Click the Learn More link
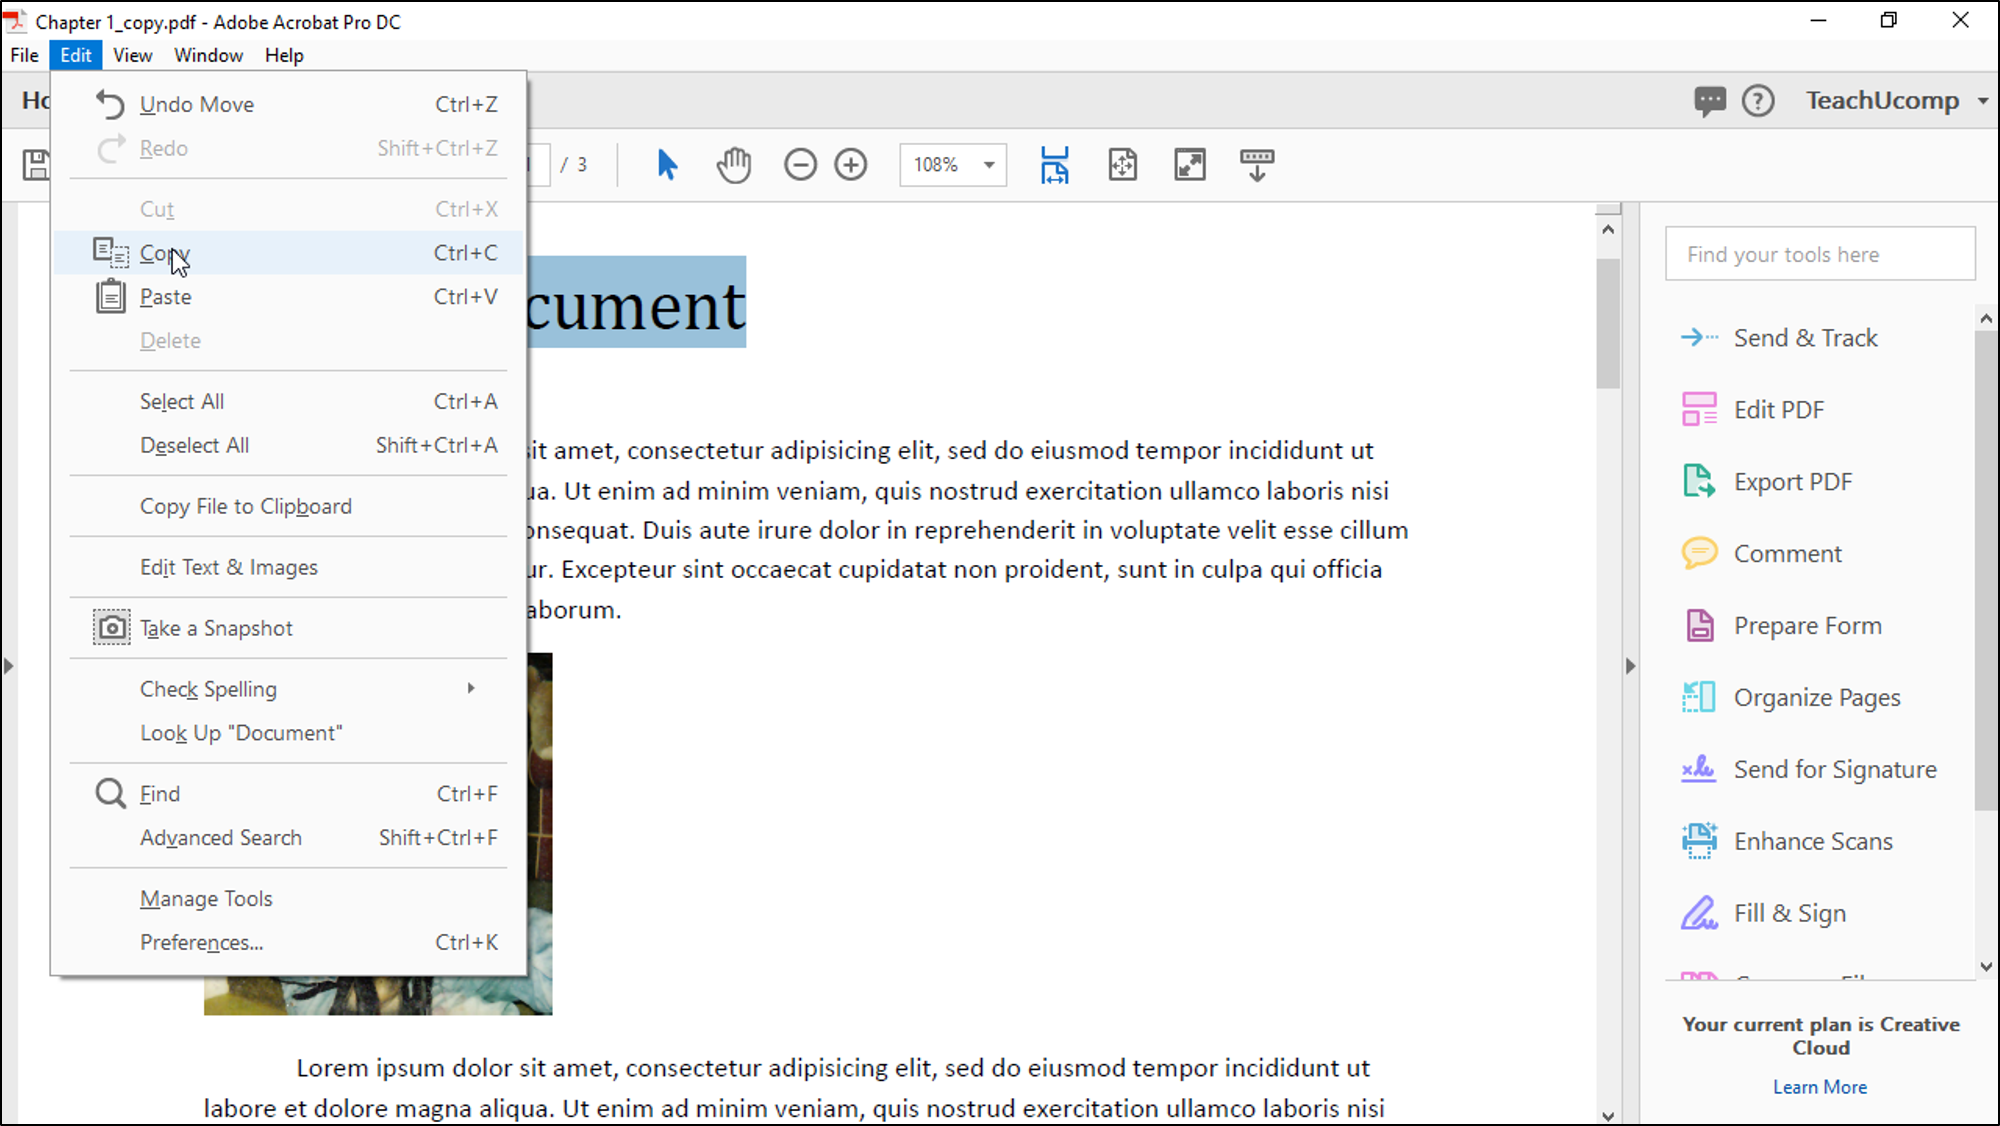 point(1819,1086)
